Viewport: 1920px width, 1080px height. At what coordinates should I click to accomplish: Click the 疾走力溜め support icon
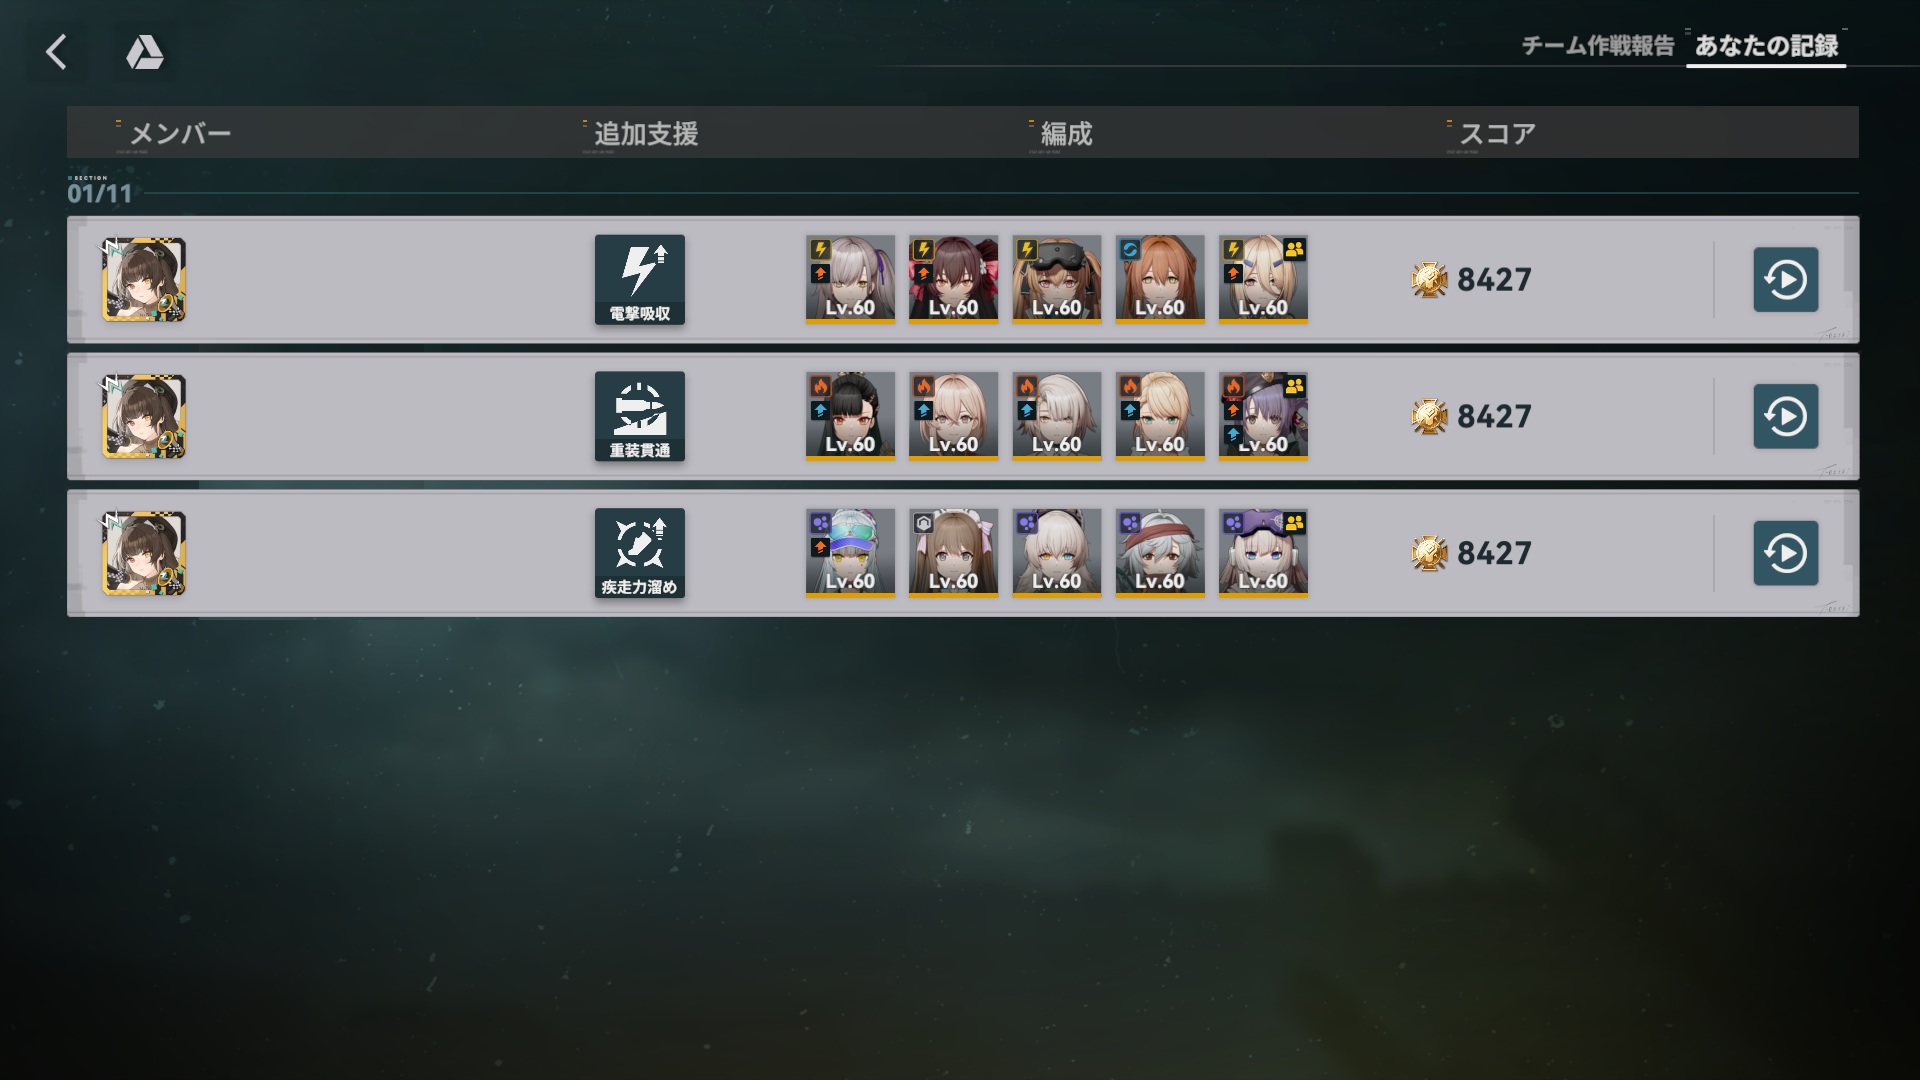click(640, 553)
